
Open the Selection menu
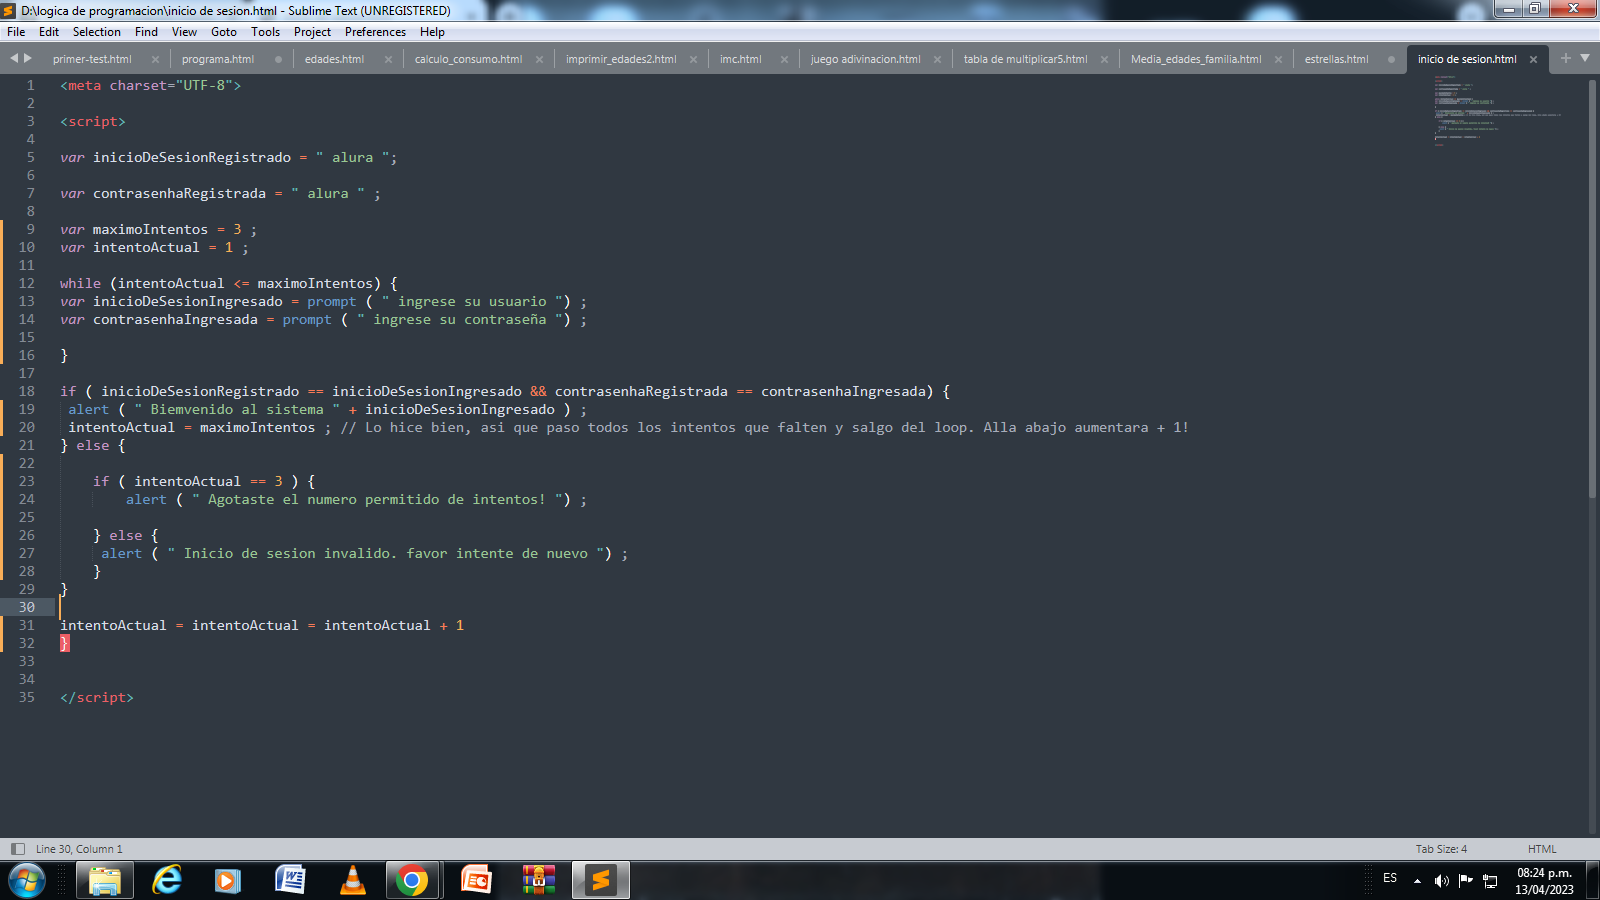[x=97, y=32]
